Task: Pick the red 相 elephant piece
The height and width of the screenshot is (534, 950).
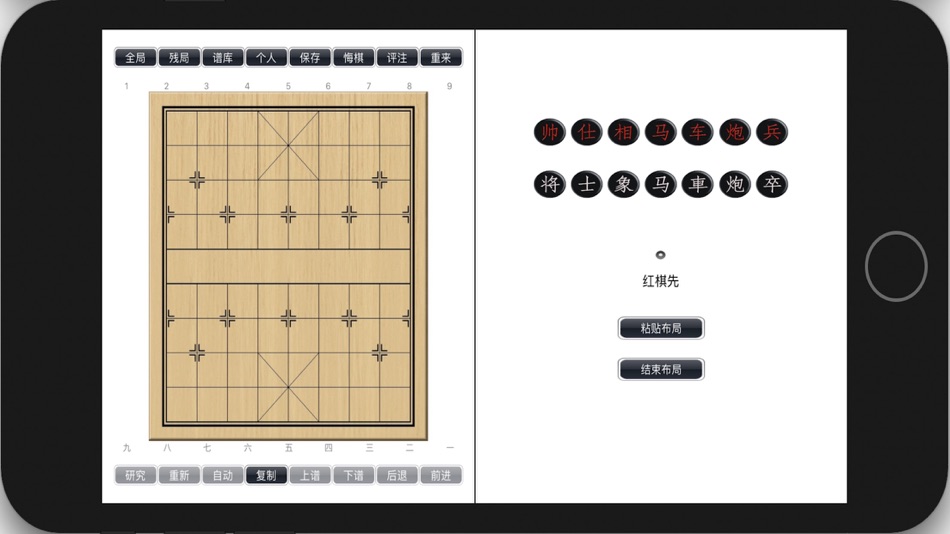Action: [623, 132]
